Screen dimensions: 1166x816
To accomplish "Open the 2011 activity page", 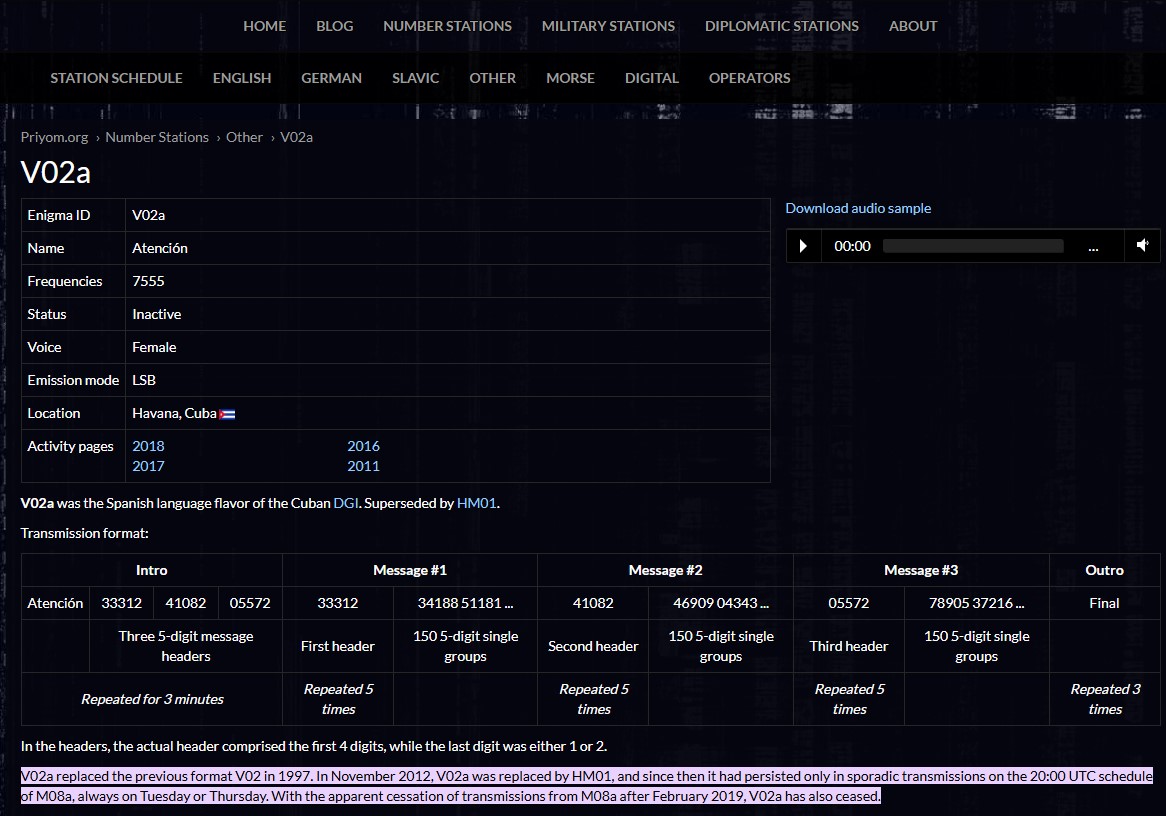I will 363,466.
